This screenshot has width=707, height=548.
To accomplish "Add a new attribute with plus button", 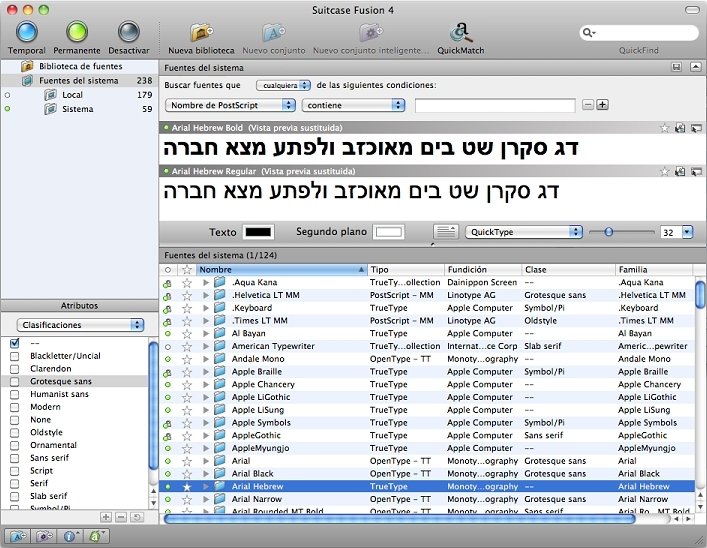I will (x=106, y=517).
